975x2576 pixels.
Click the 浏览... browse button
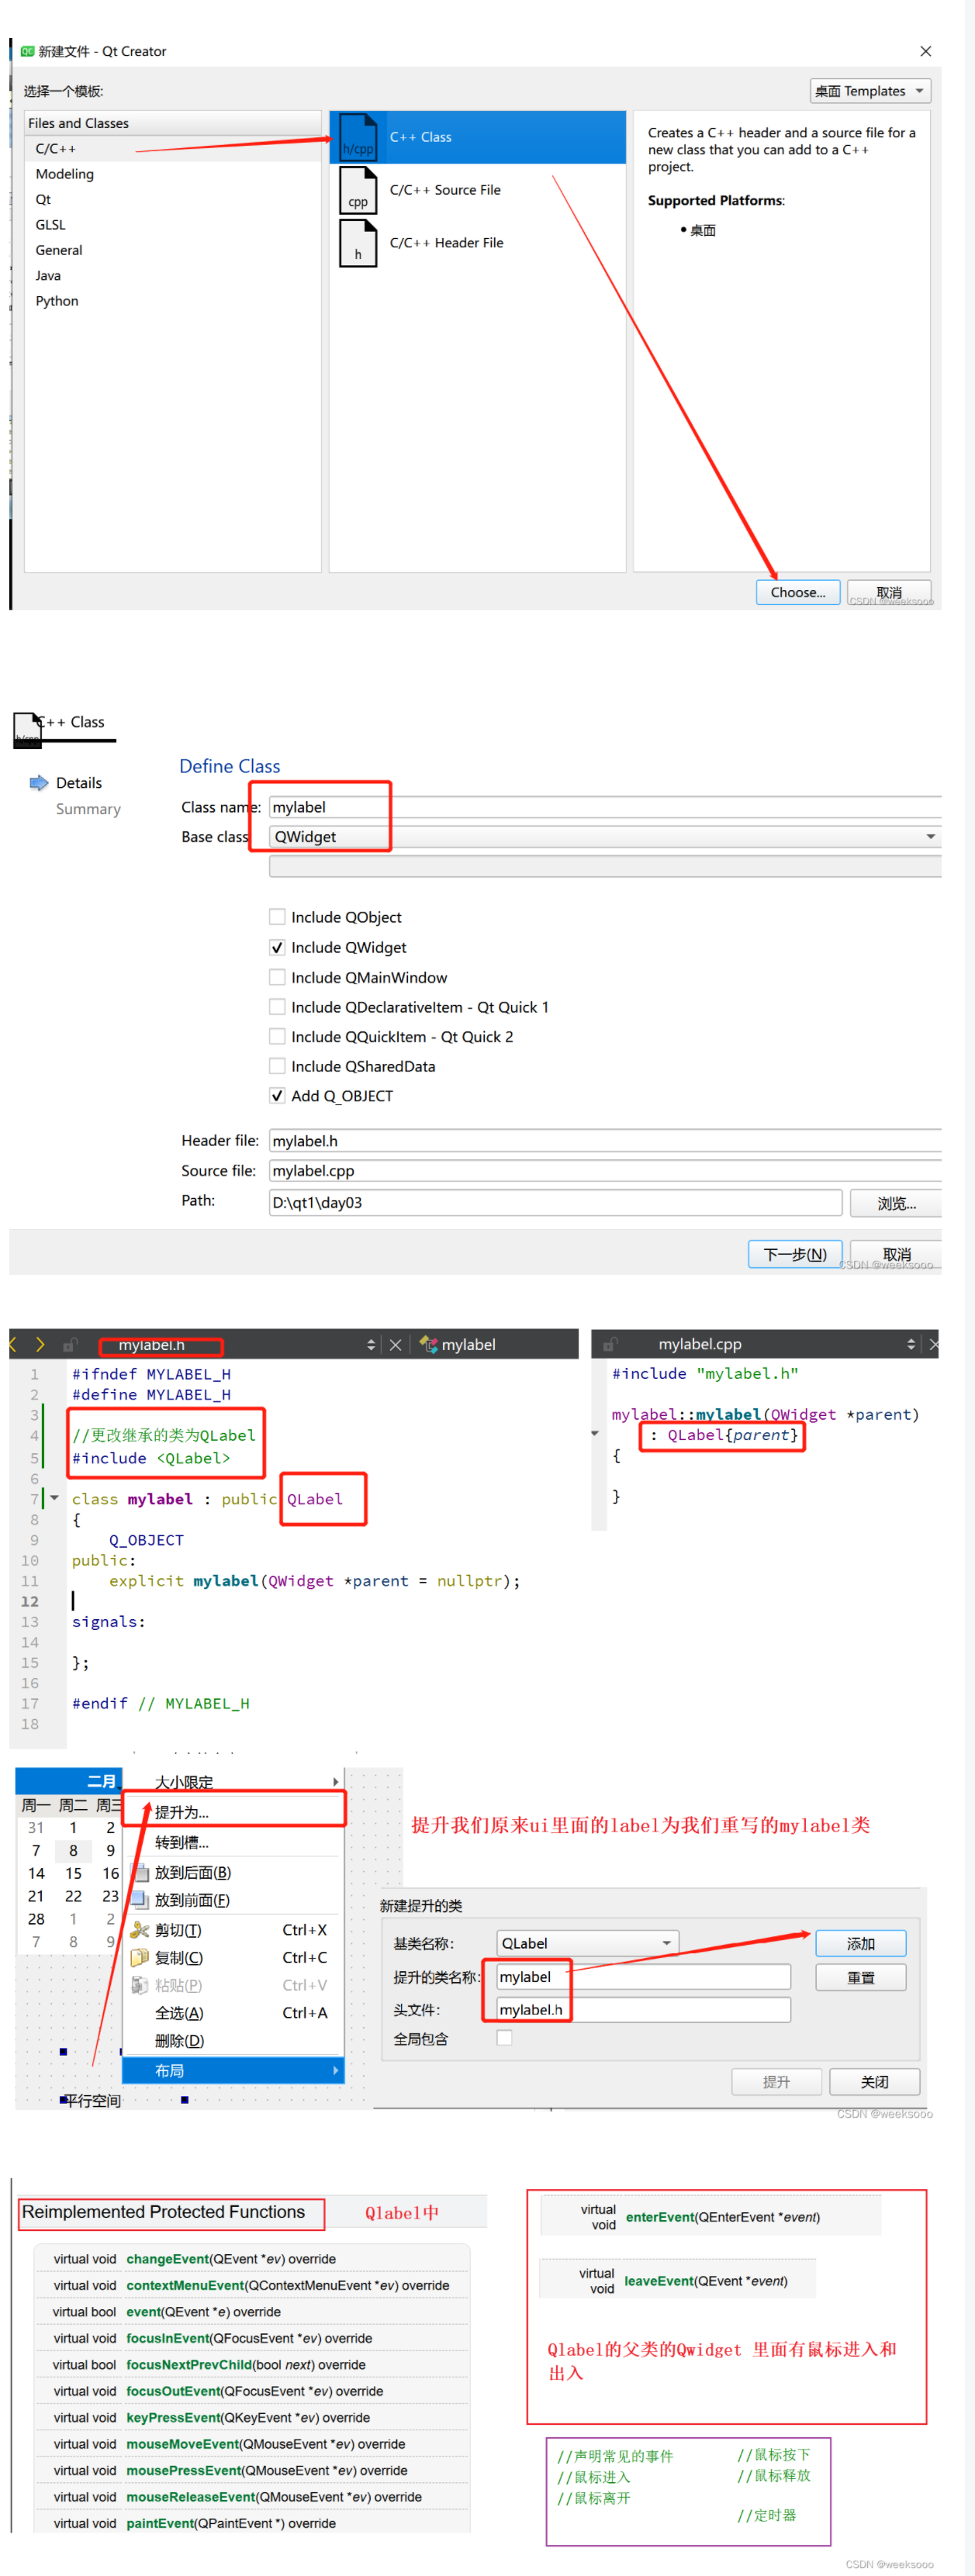(x=896, y=1203)
